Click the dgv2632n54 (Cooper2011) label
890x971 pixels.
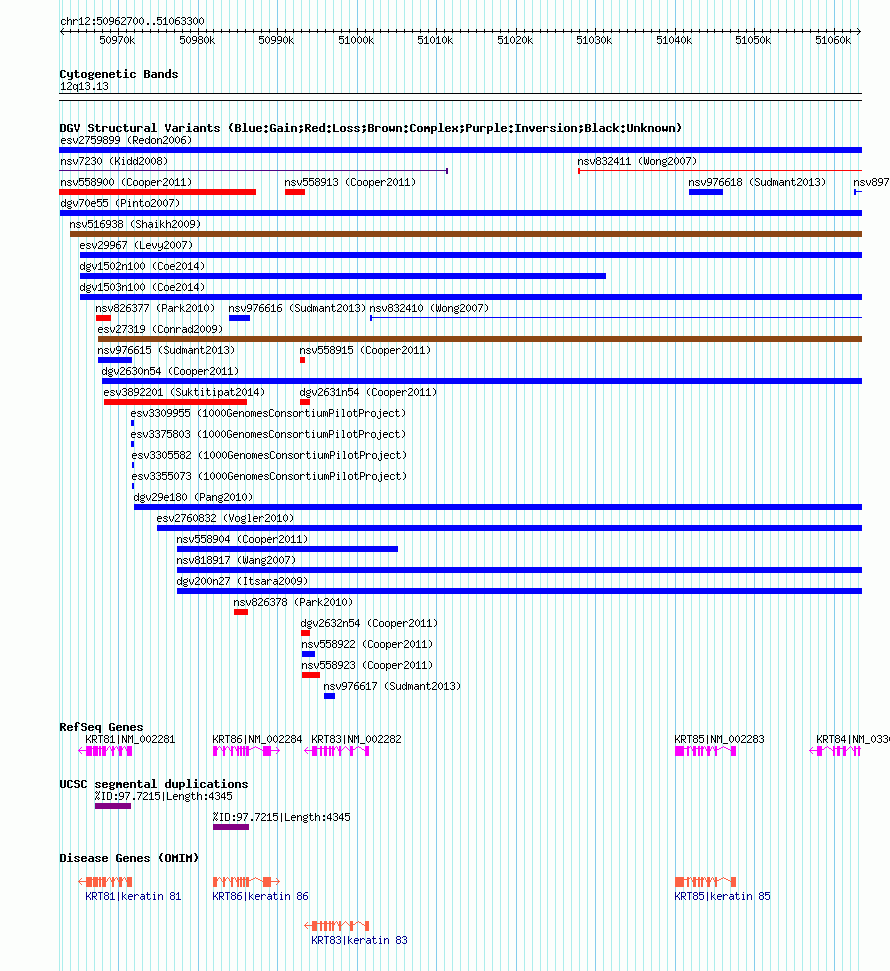pyautogui.click(x=369, y=623)
